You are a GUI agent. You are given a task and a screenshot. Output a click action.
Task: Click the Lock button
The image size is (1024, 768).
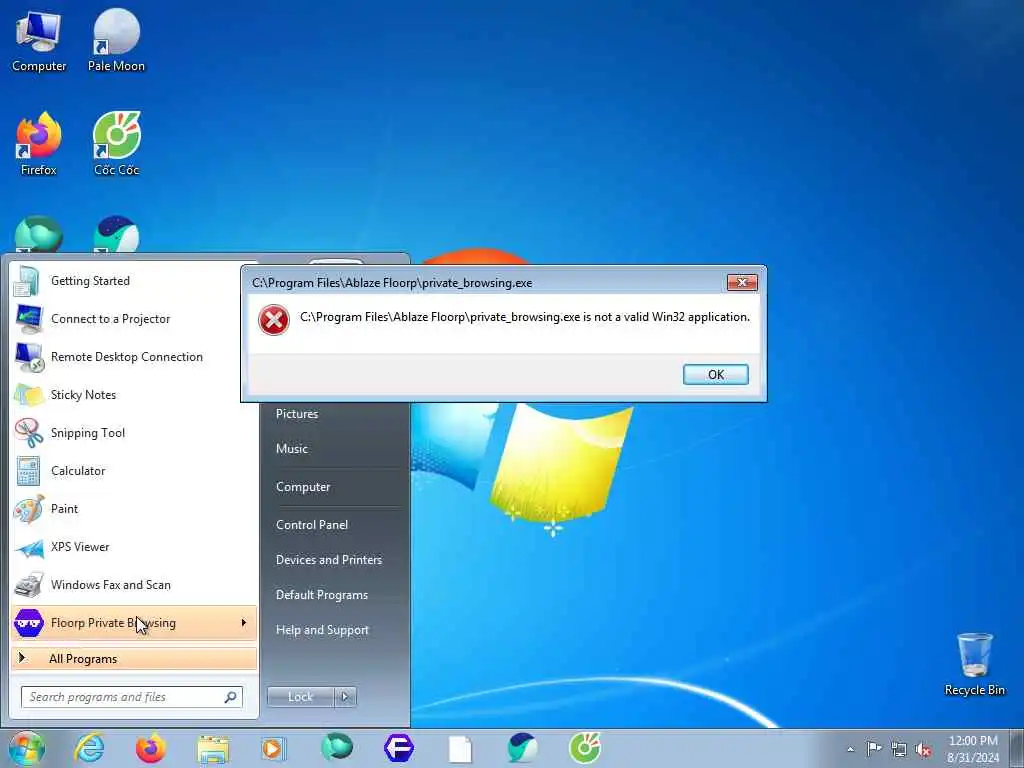300,697
